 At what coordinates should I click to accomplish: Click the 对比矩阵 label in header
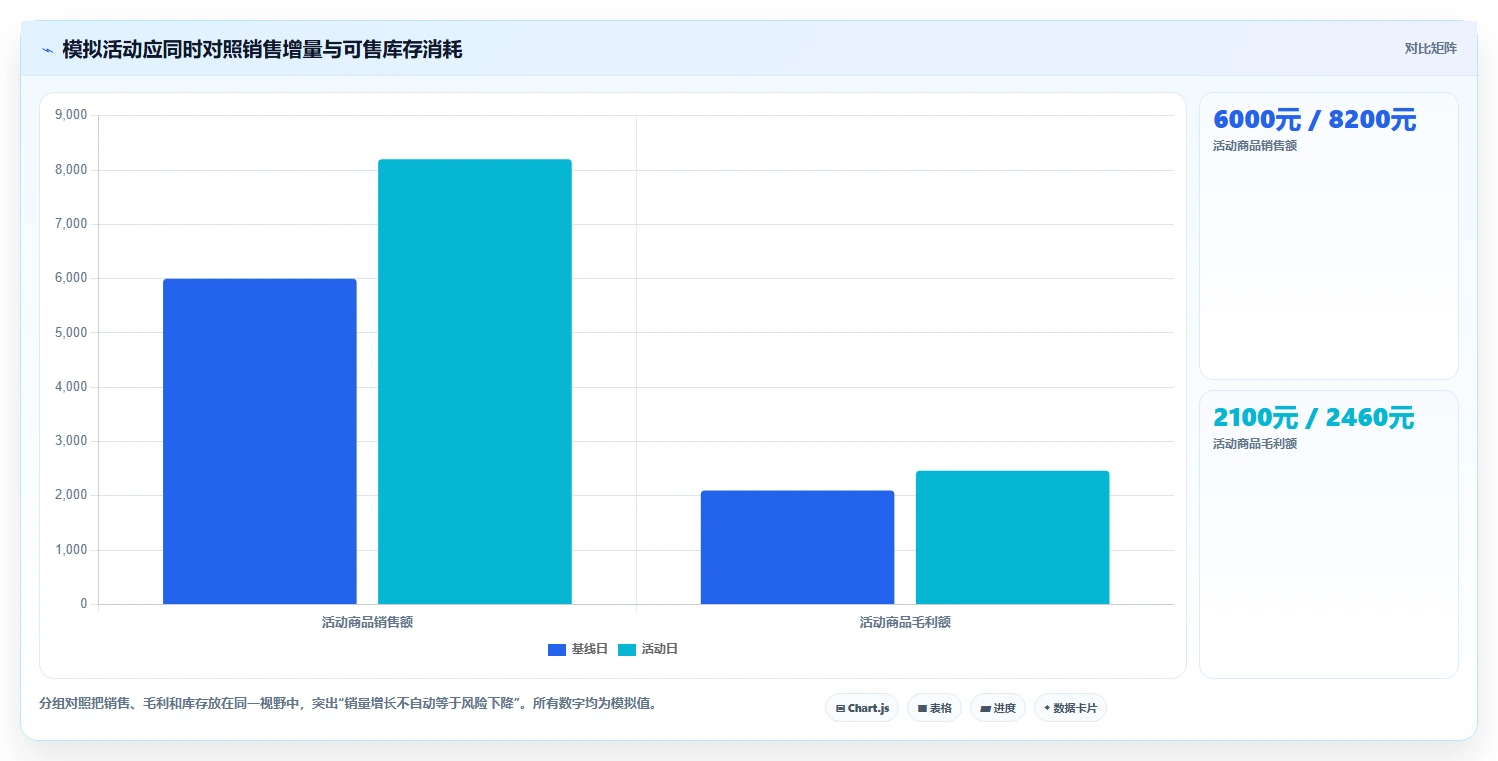tap(1430, 48)
